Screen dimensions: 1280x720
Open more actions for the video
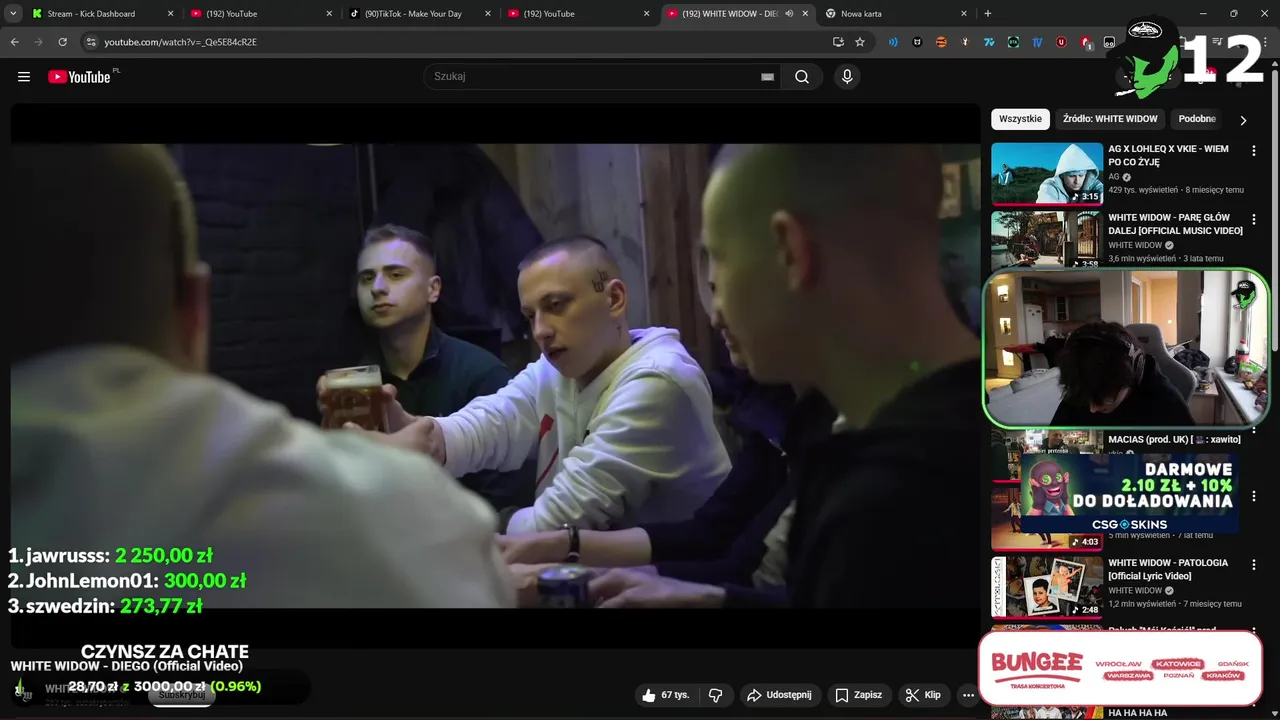click(x=968, y=695)
